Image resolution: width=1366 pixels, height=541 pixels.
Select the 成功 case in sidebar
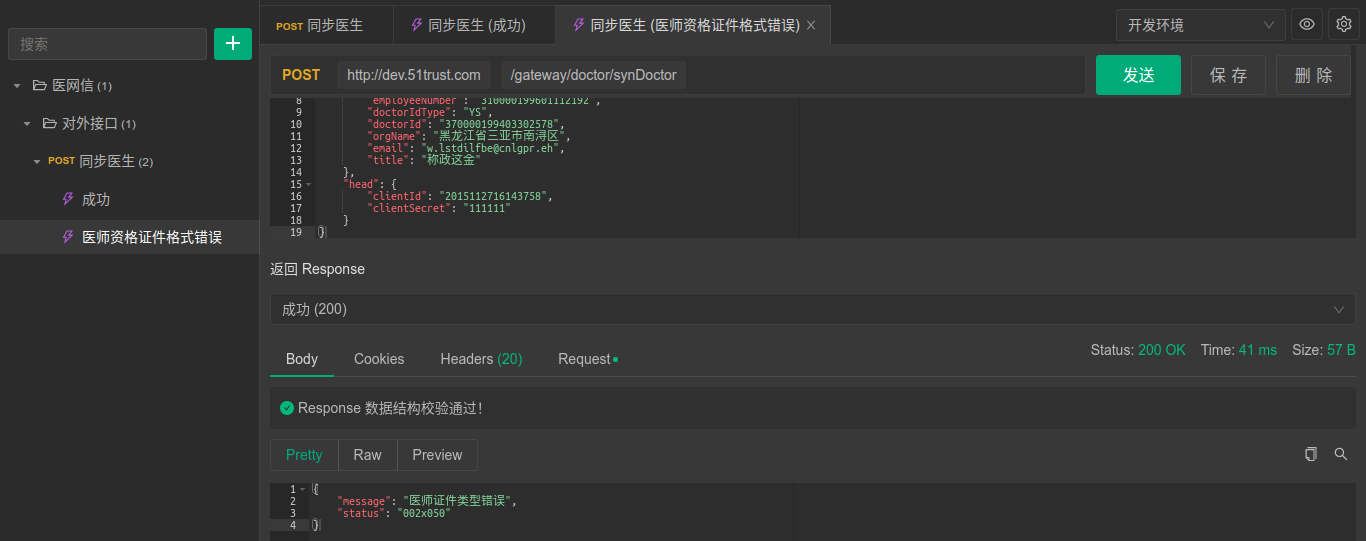pos(96,199)
